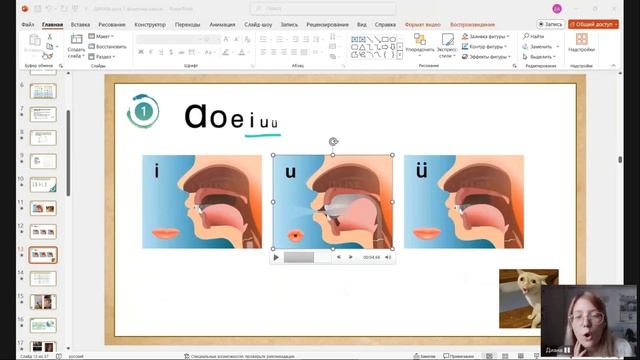640x360 pixels.
Task: Switch to the Вставка tab
Action: [80, 24]
